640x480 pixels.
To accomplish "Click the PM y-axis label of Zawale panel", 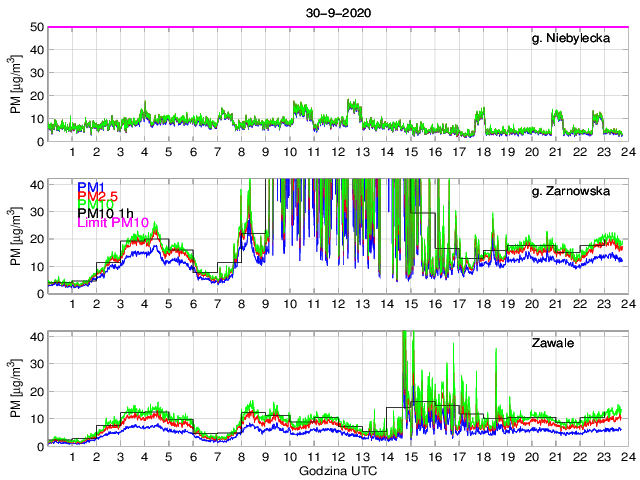I will coord(15,389).
